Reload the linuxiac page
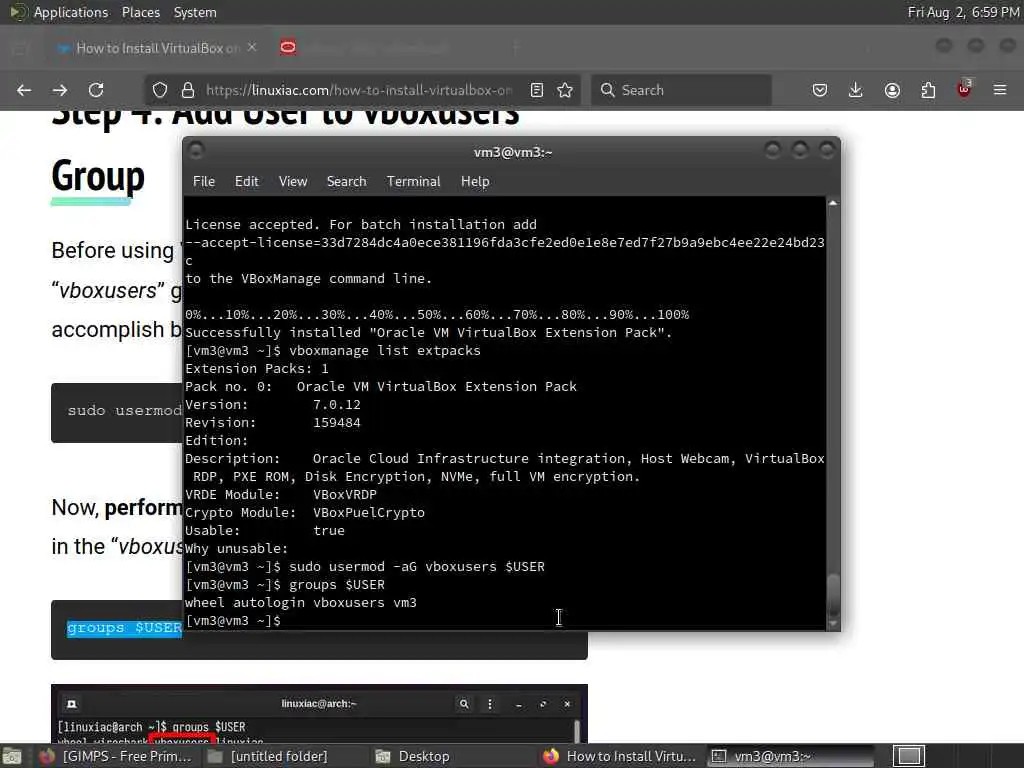This screenshot has width=1024, height=768. [96, 90]
